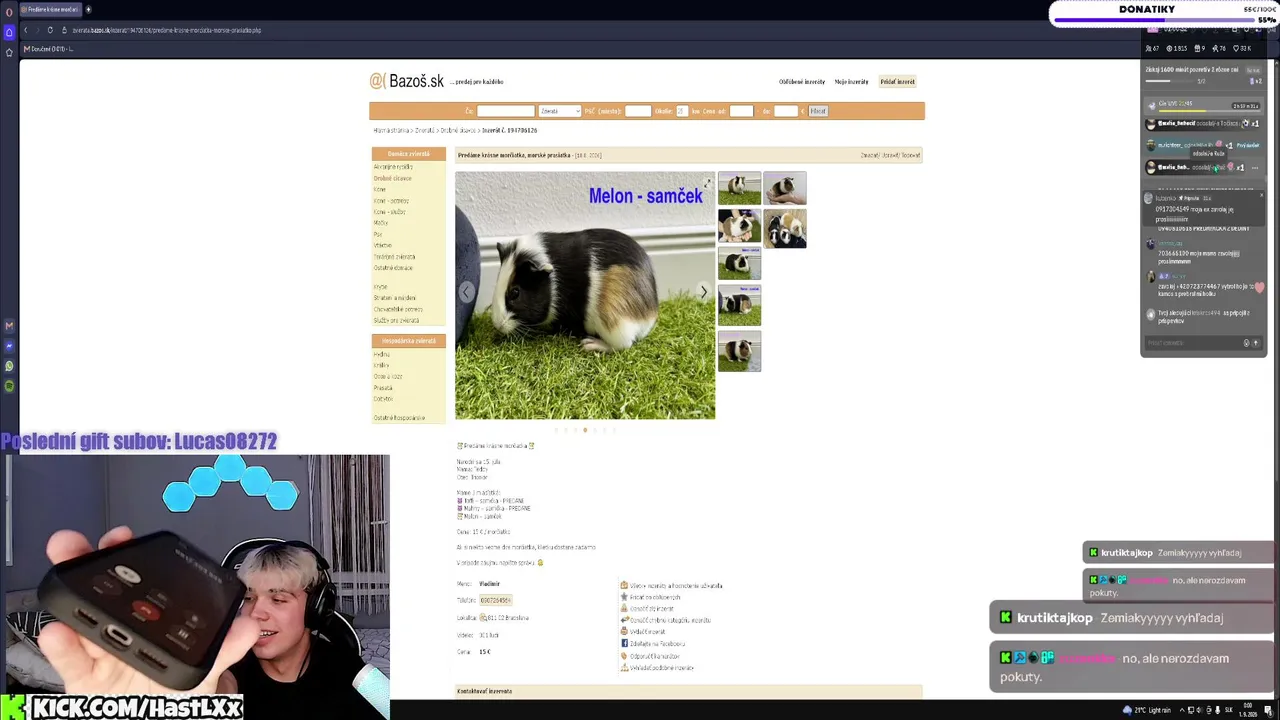
Task: Click the printer icon for Vytlačiť inzerát
Action: (624, 632)
